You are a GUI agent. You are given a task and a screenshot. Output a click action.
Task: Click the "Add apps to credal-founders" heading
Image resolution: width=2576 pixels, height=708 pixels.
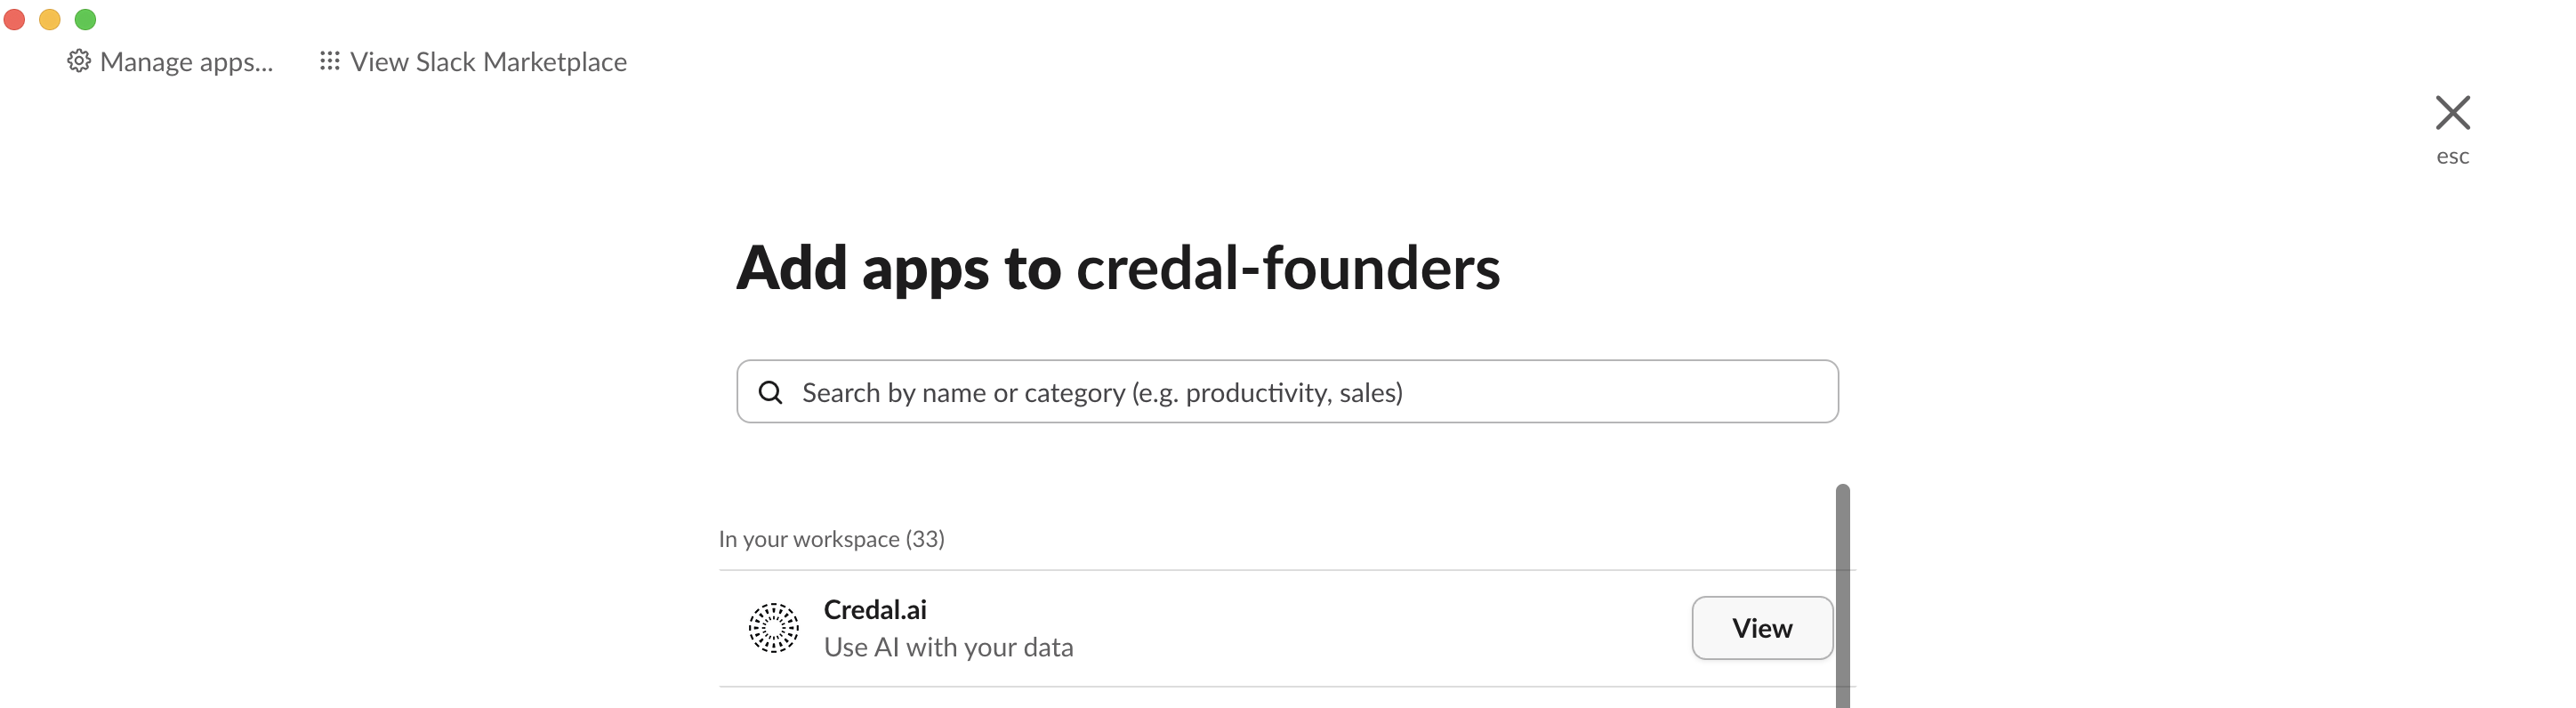[x=1118, y=268]
